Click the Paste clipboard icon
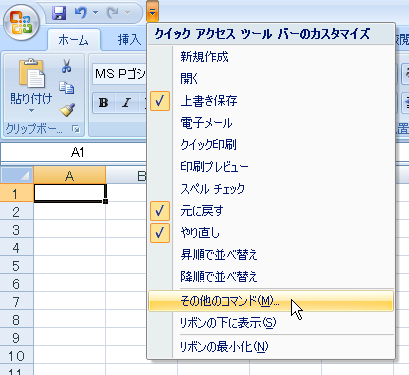This screenshot has height=375, width=409. (x=31, y=74)
